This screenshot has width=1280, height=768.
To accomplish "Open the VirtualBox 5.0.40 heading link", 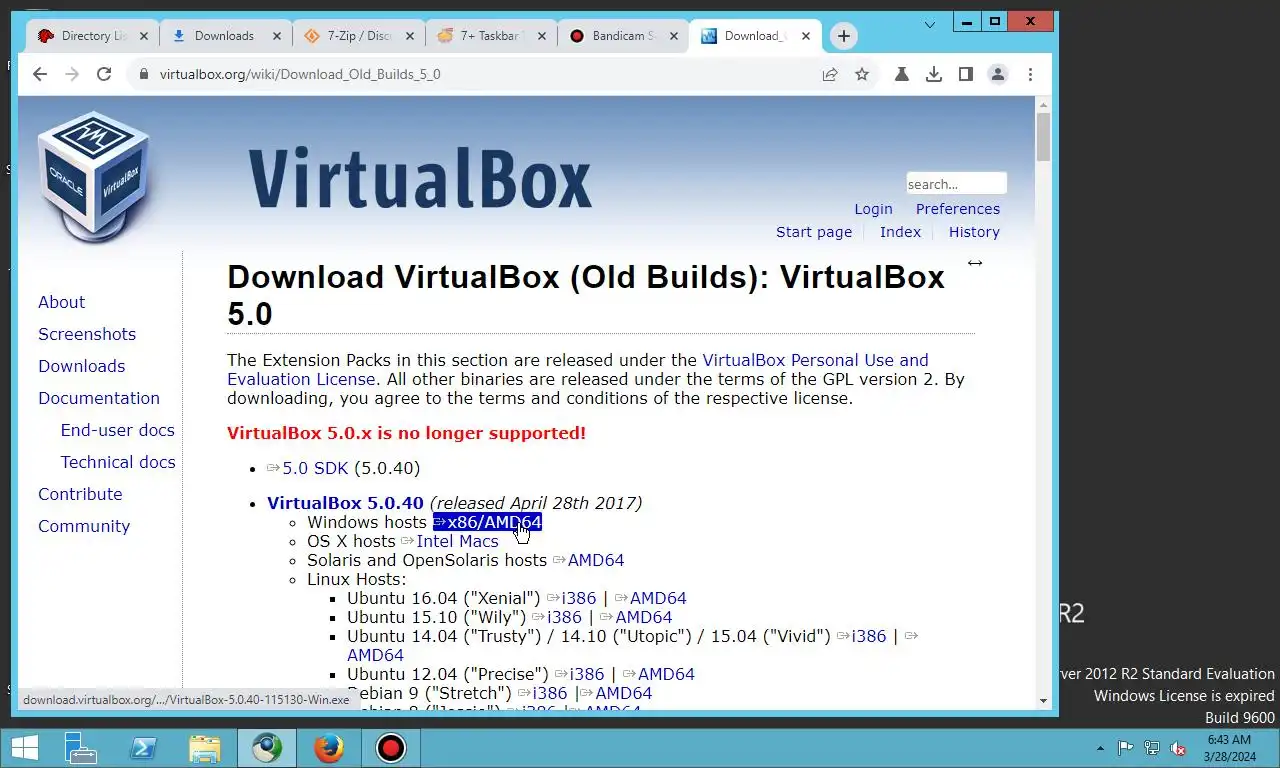I will point(345,503).
